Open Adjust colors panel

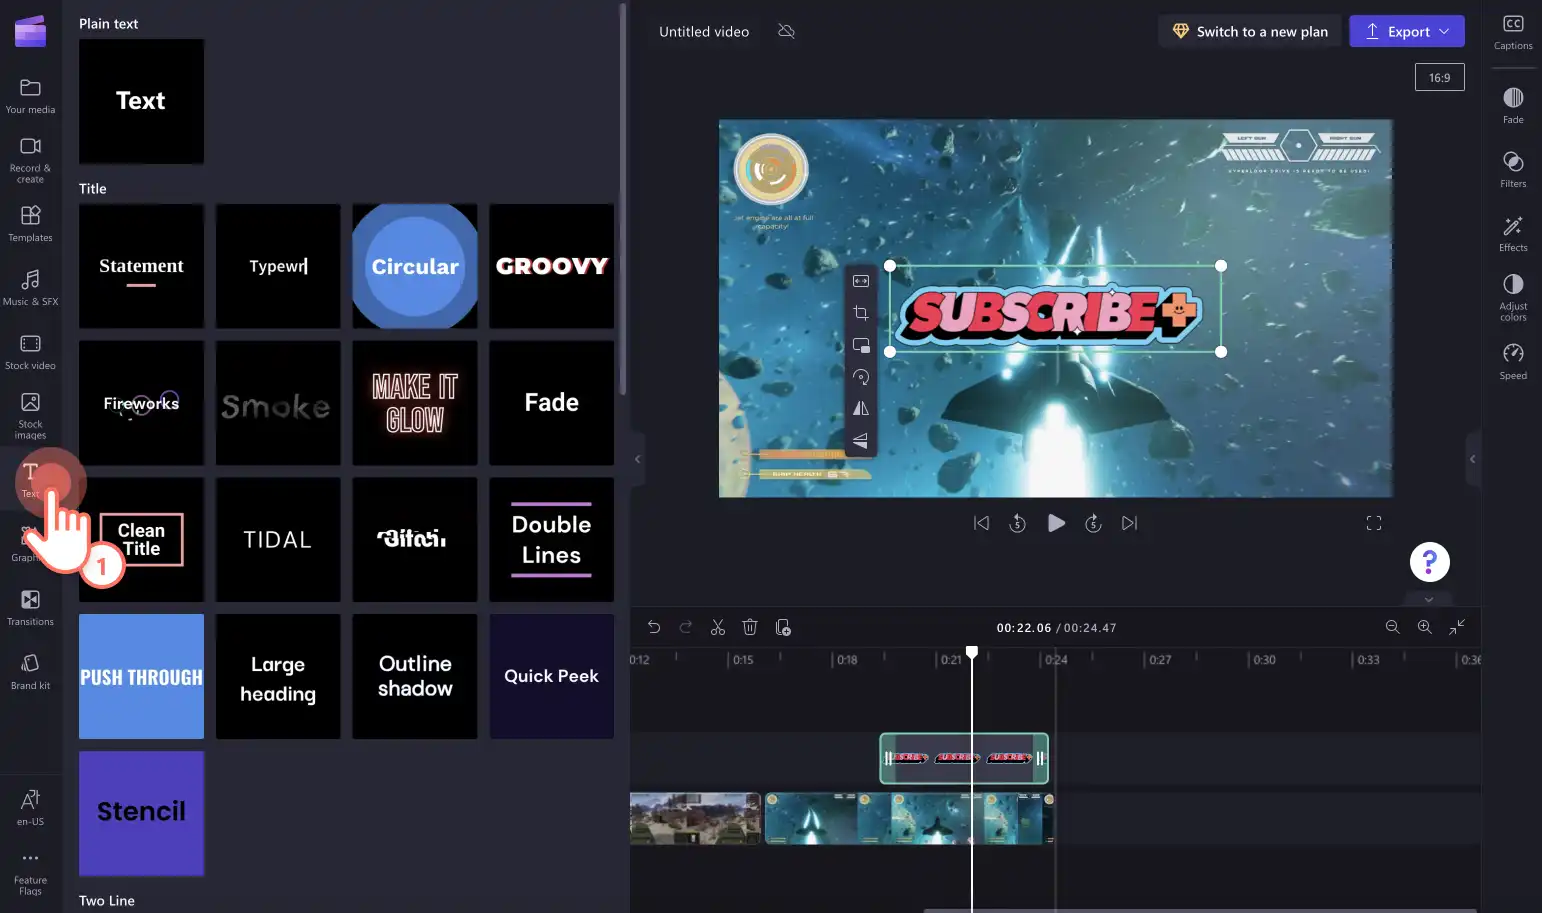click(x=1513, y=297)
